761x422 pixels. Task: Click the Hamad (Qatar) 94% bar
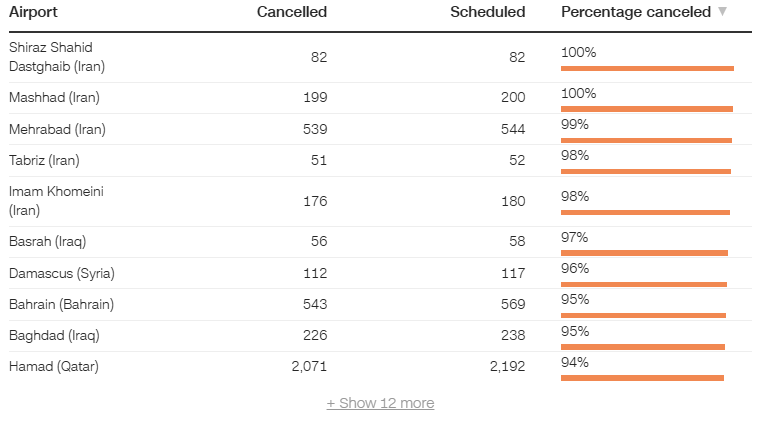coord(642,378)
